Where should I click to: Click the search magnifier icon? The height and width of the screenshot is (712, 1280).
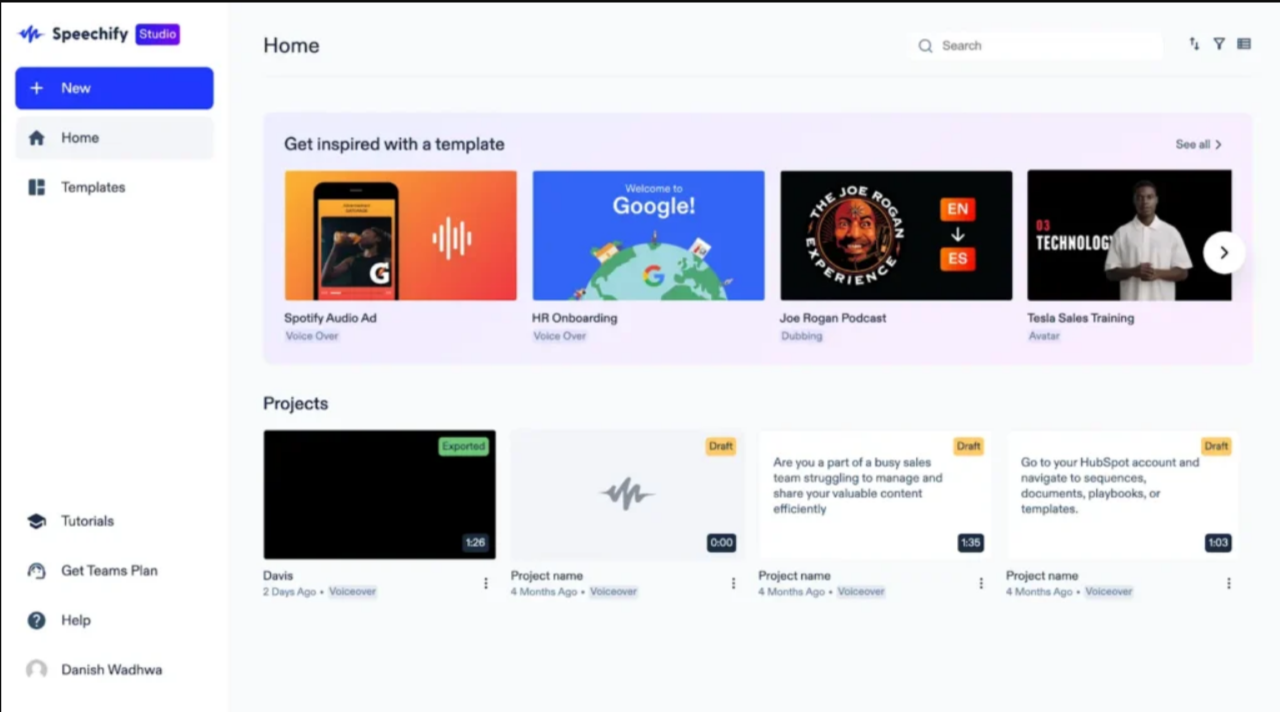point(925,46)
